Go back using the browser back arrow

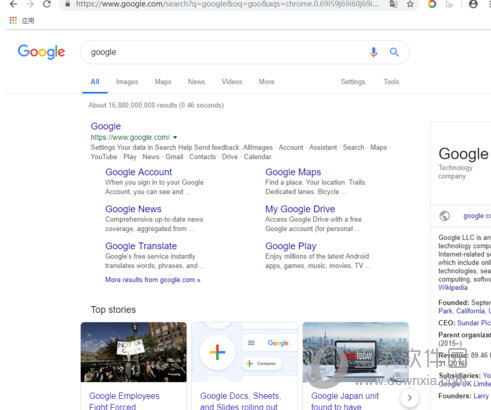pos(13,4)
